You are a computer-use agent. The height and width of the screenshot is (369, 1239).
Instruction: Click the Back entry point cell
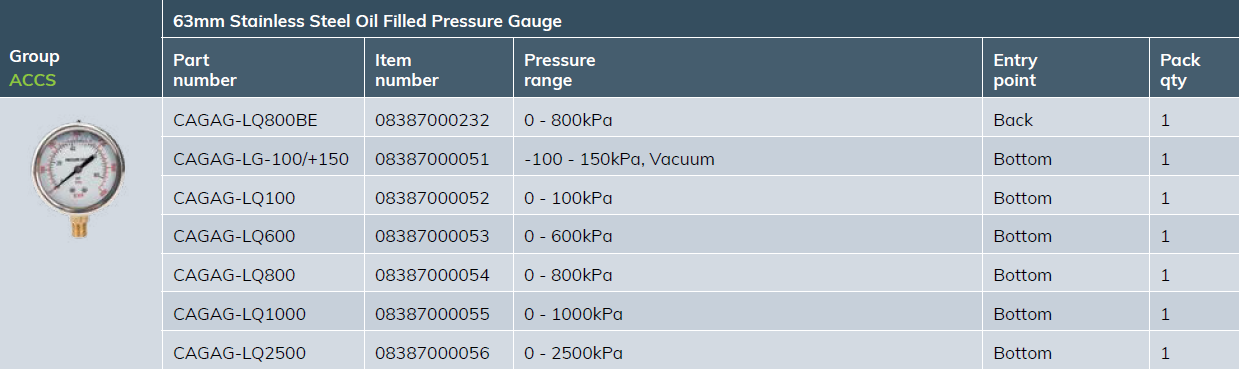pyautogui.click(x=1013, y=120)
